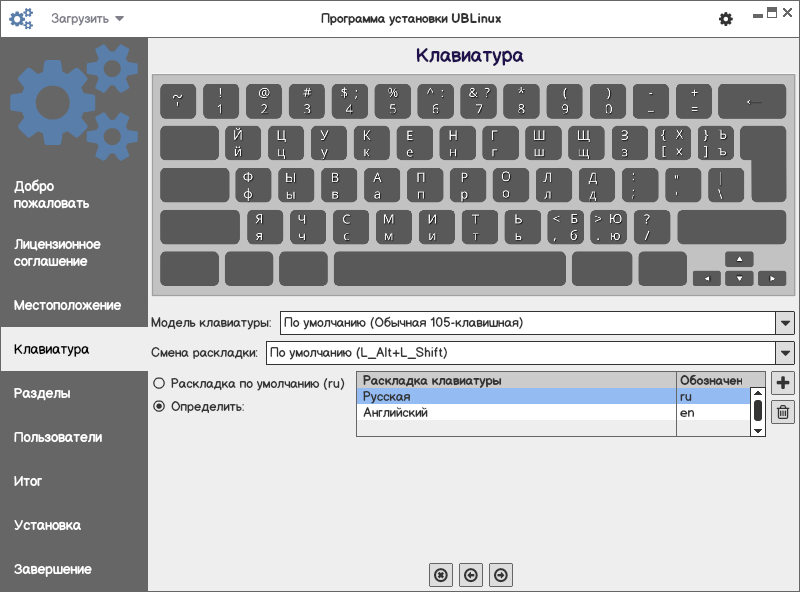Click the Ф key on keyboard preview
800x592 pixels.
click(253, 185)
